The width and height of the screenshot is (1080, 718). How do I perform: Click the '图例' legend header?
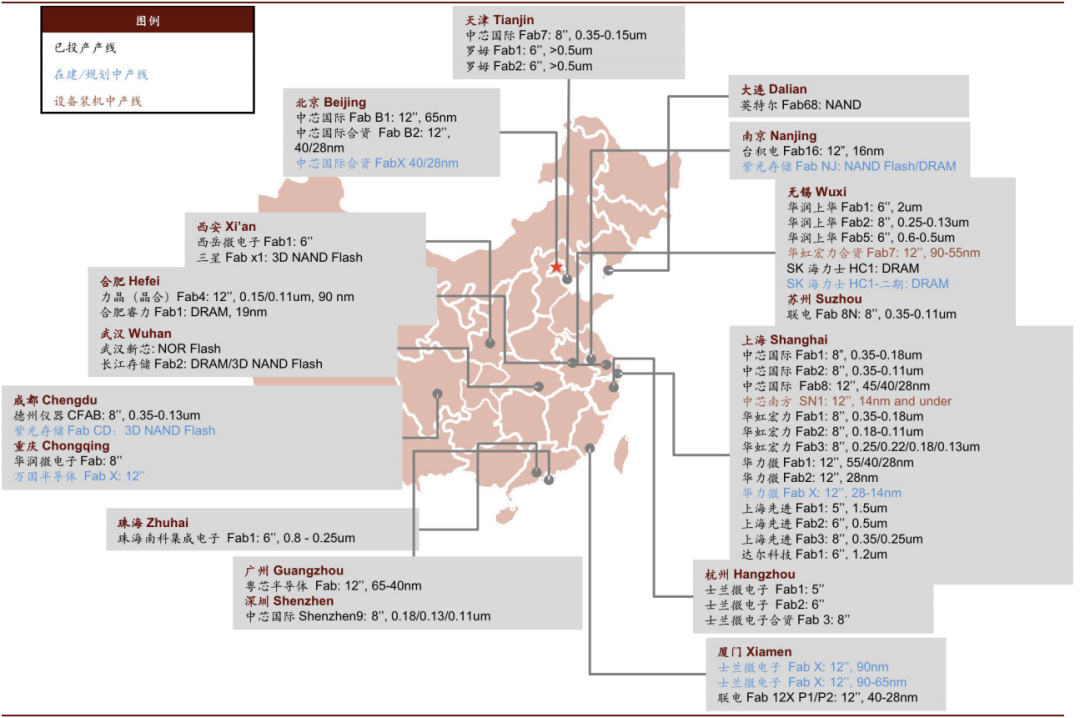tap(147, 21)
